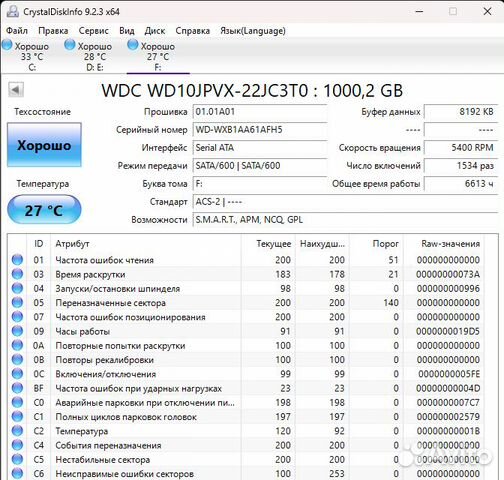Click the Буфер данных value 8192 KB
The image size is (504, 480).
coord(461,112)
